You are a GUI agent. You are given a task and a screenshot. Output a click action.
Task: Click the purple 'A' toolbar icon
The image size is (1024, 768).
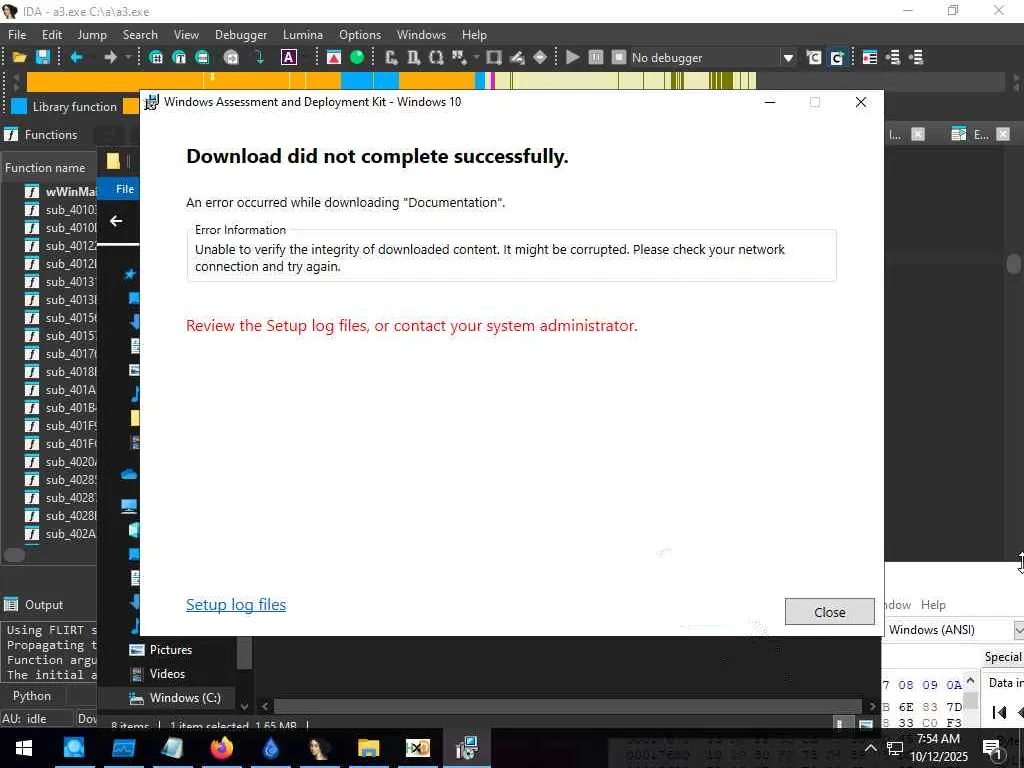(x=289, y=57)
